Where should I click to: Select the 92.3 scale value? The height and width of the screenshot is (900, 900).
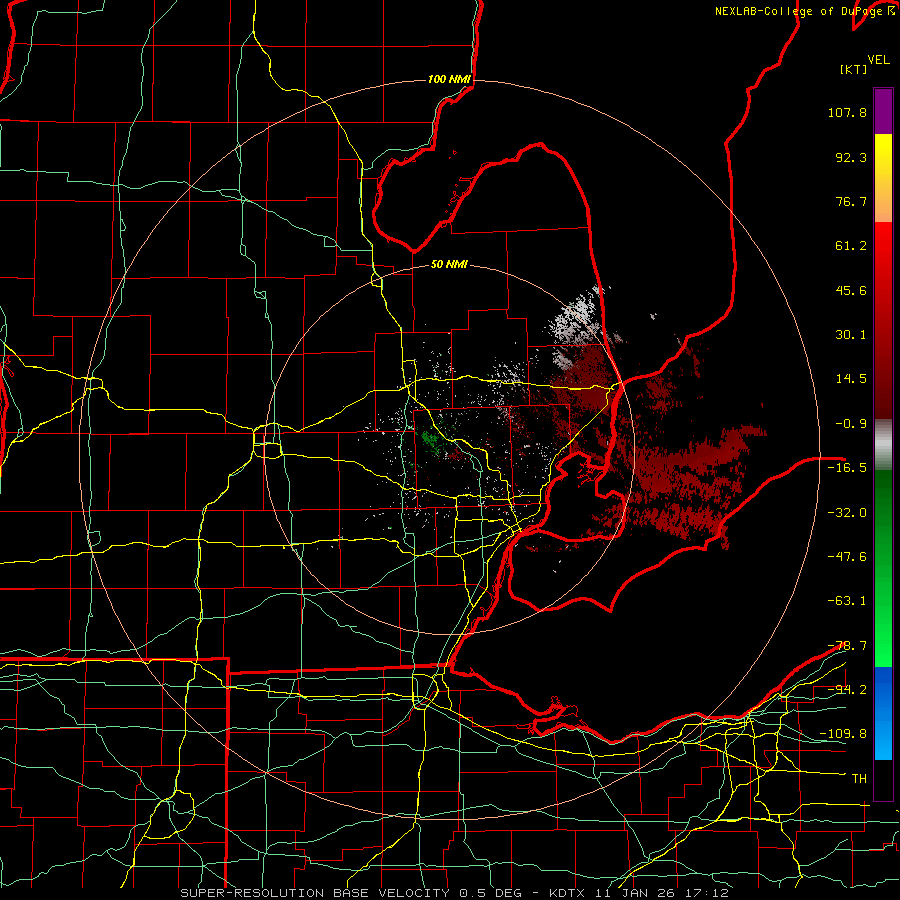[851, 157]
